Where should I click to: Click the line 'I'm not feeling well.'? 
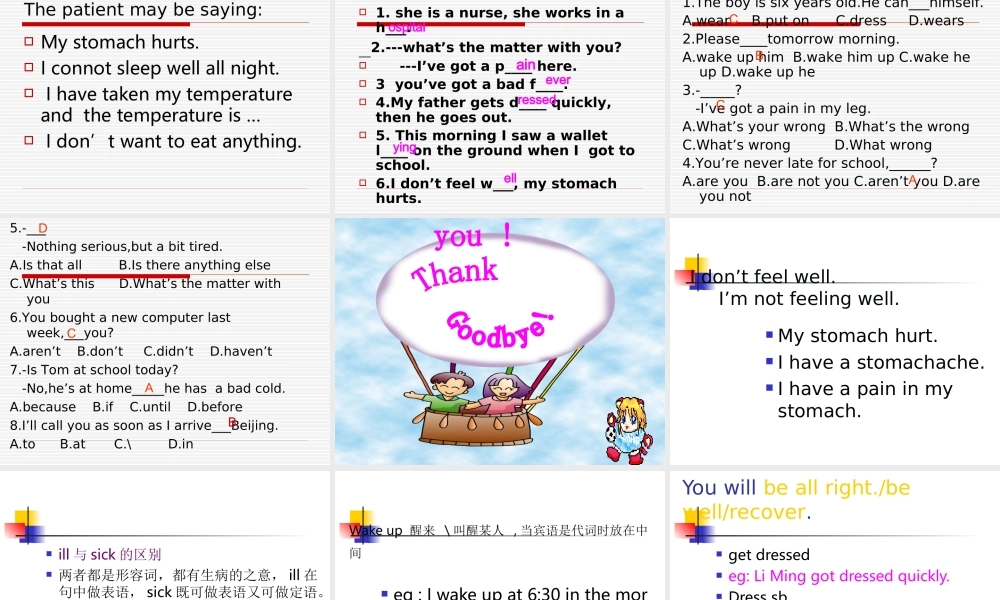[x=809, y=299]
